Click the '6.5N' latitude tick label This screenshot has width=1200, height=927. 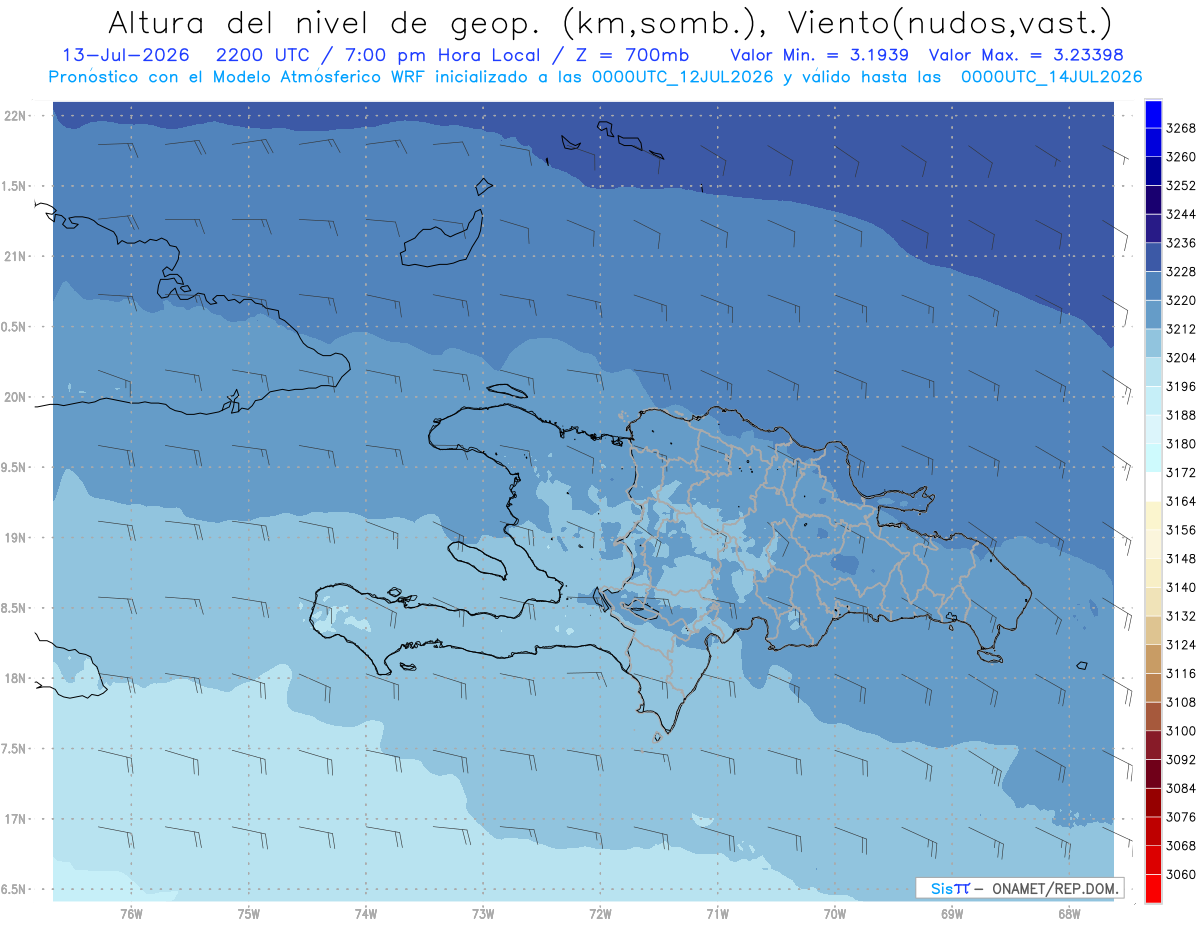(12, 889)
